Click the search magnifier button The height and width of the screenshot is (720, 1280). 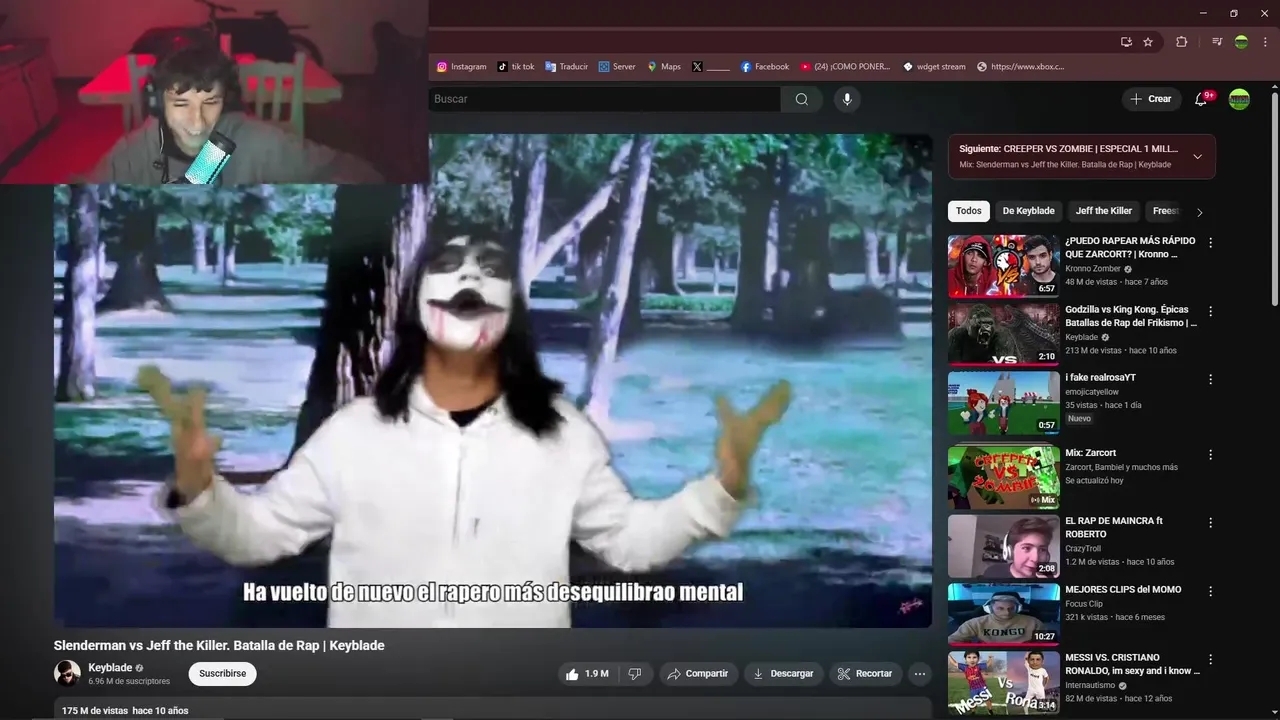coord(802,99)
